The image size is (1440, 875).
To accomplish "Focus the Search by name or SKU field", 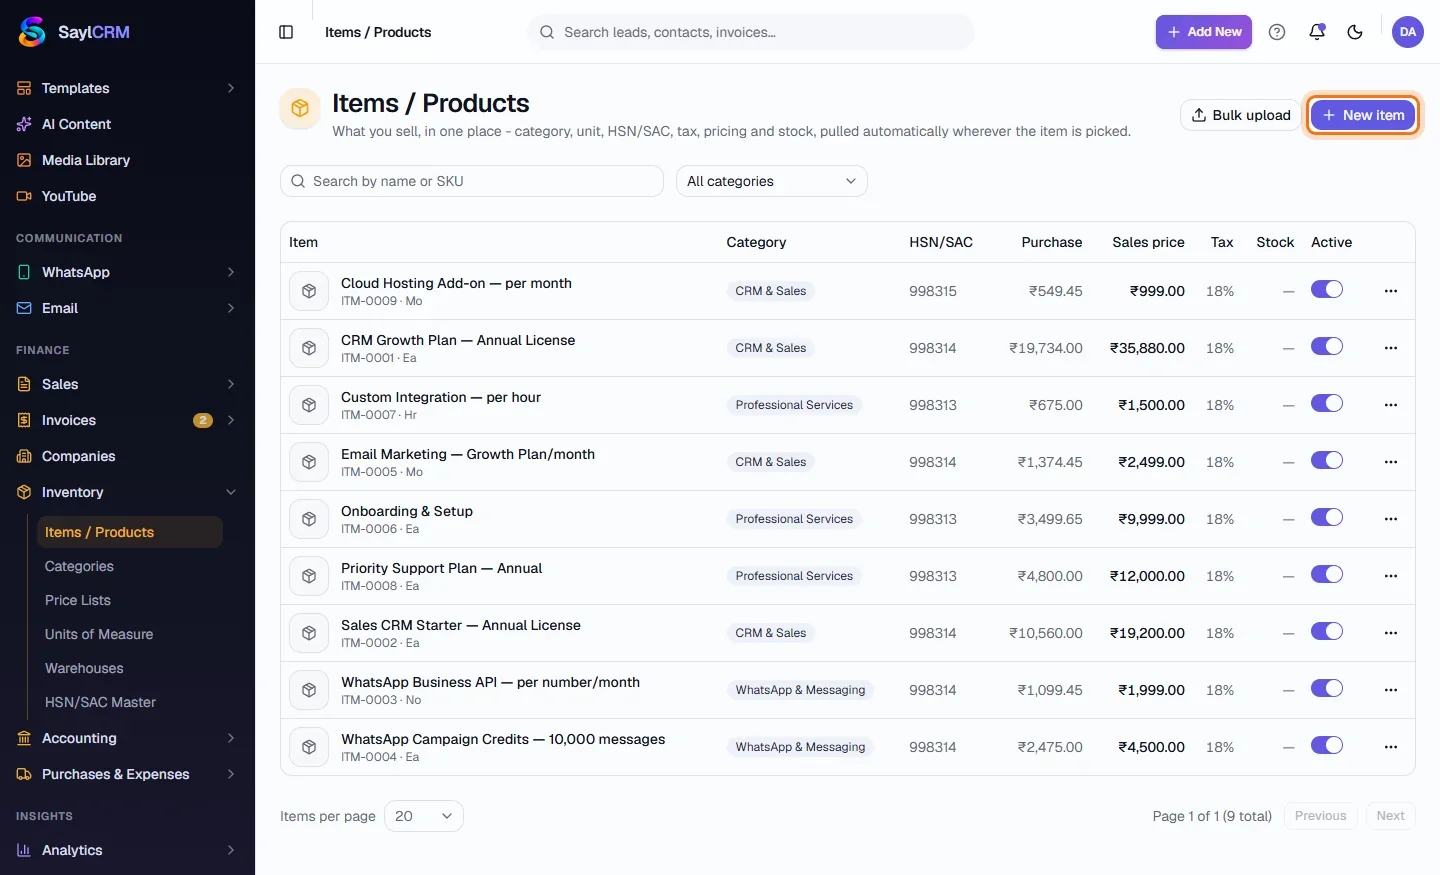I will (472, 181).
